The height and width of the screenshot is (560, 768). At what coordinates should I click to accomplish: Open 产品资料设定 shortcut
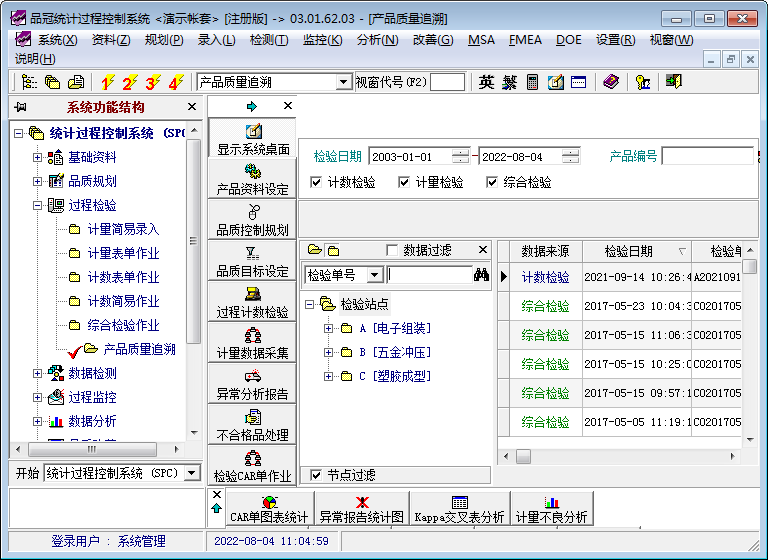coord(253,178)
